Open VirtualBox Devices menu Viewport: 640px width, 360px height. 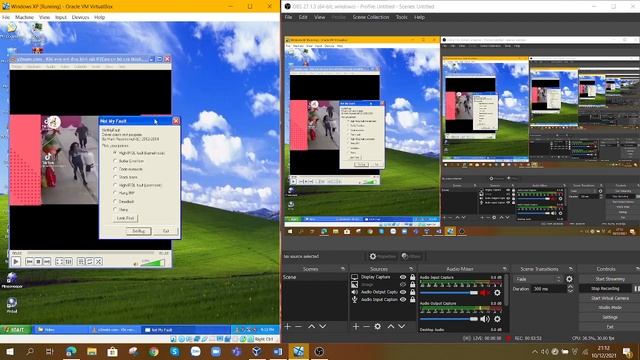[x=80, y=17]
